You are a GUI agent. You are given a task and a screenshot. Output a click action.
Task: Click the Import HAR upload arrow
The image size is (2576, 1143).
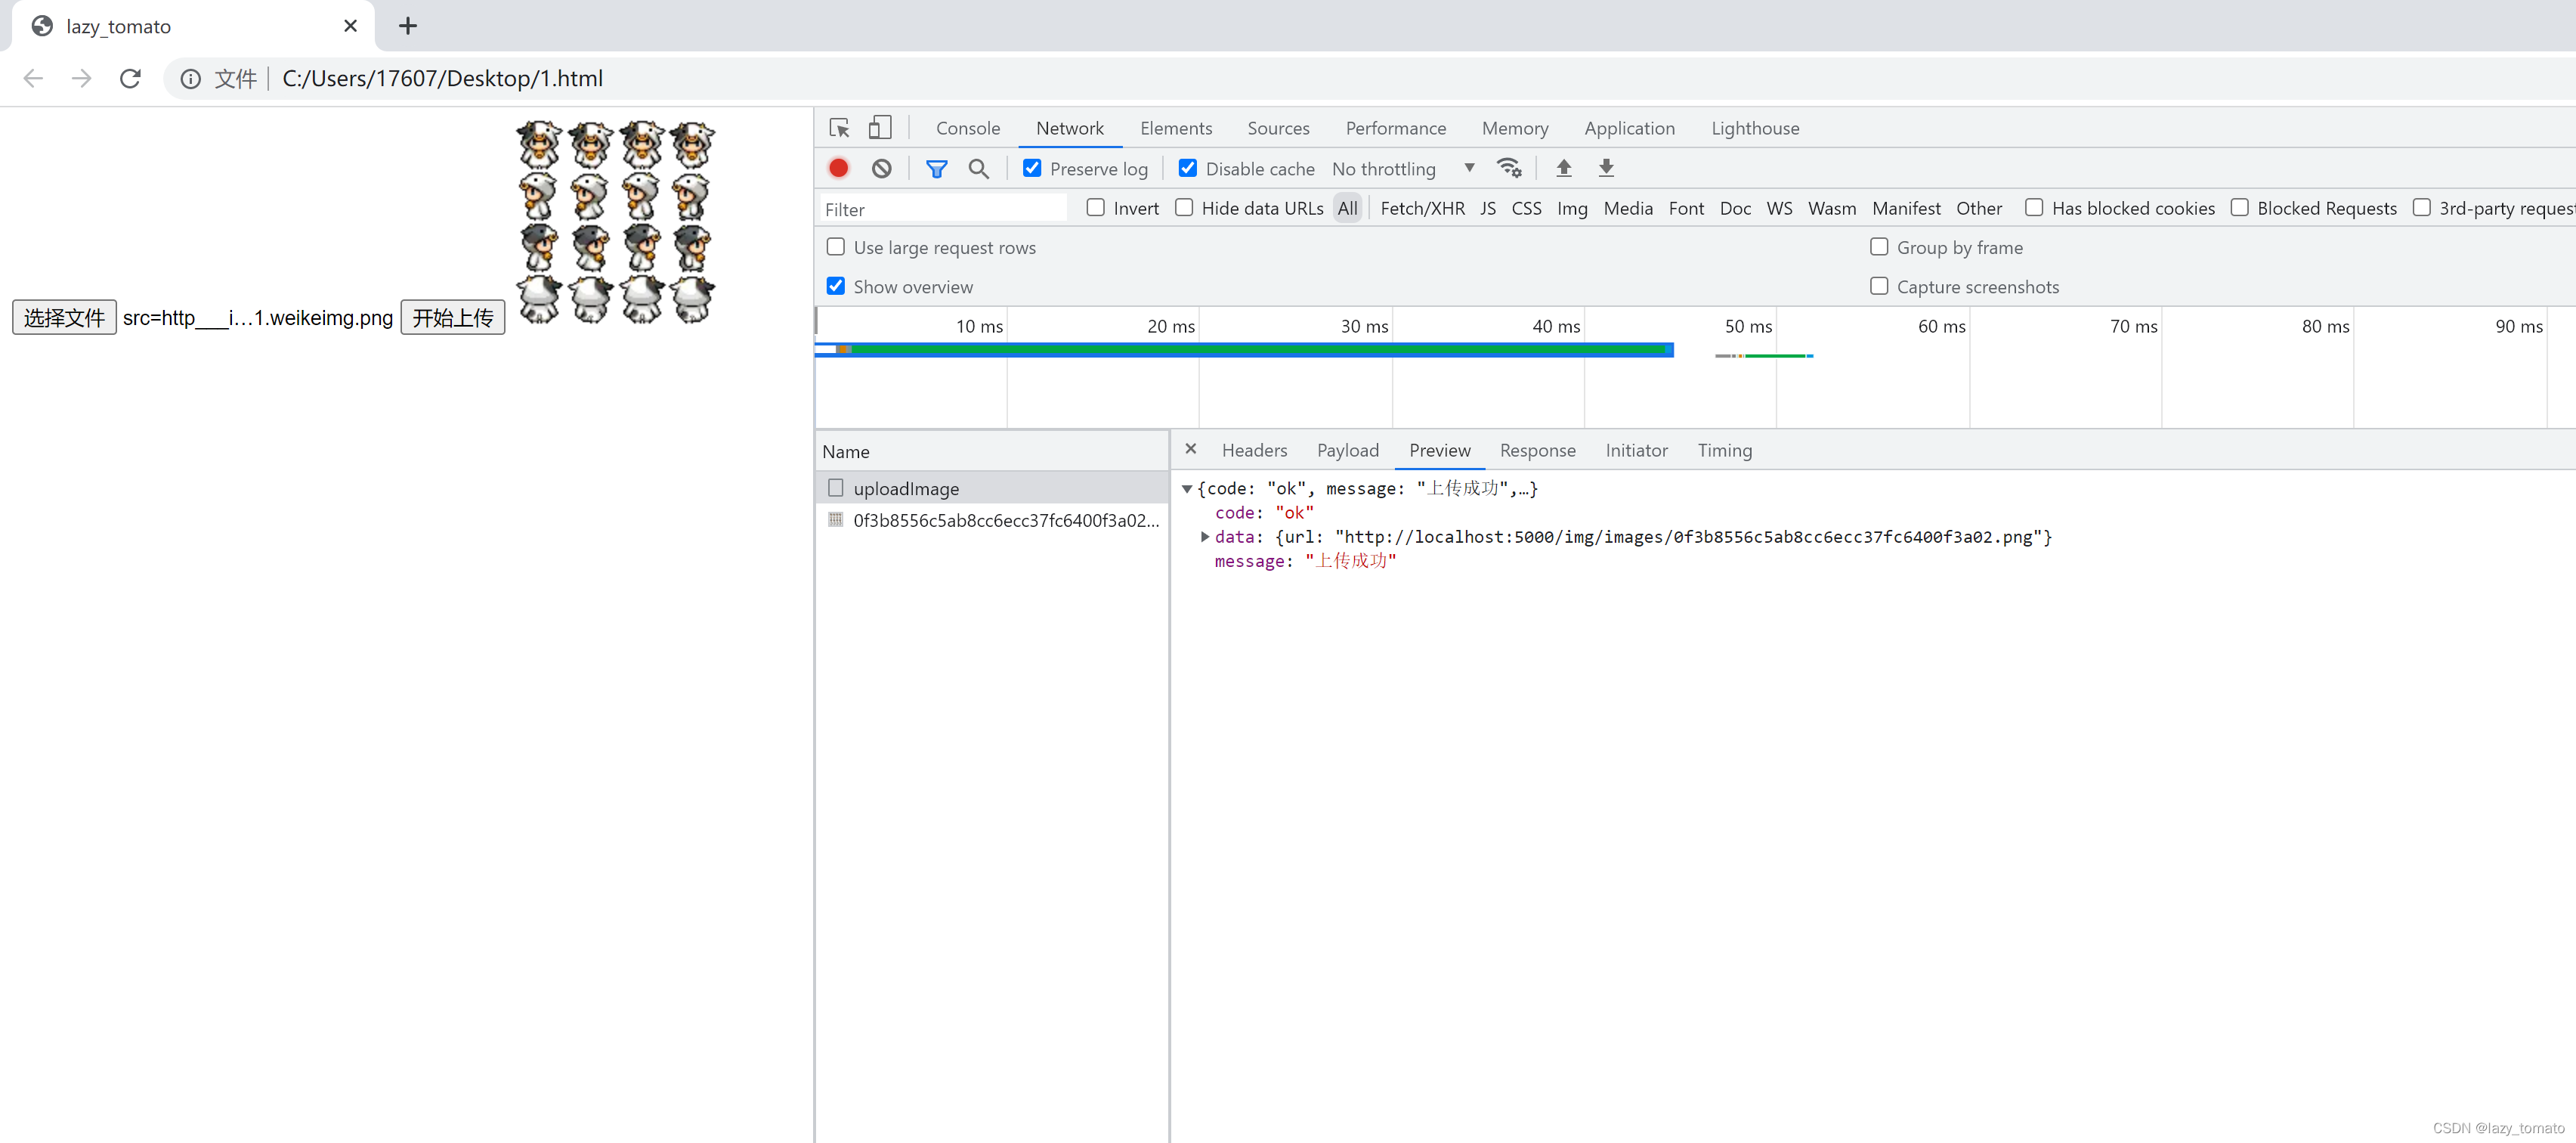1564,168
